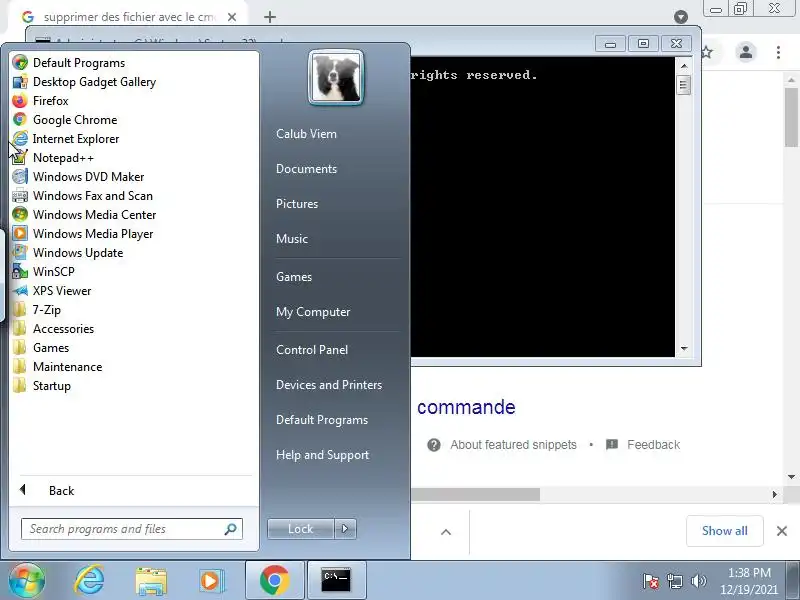
Task: Open Windows Explorer from taskbar
Action: [151, 581]
